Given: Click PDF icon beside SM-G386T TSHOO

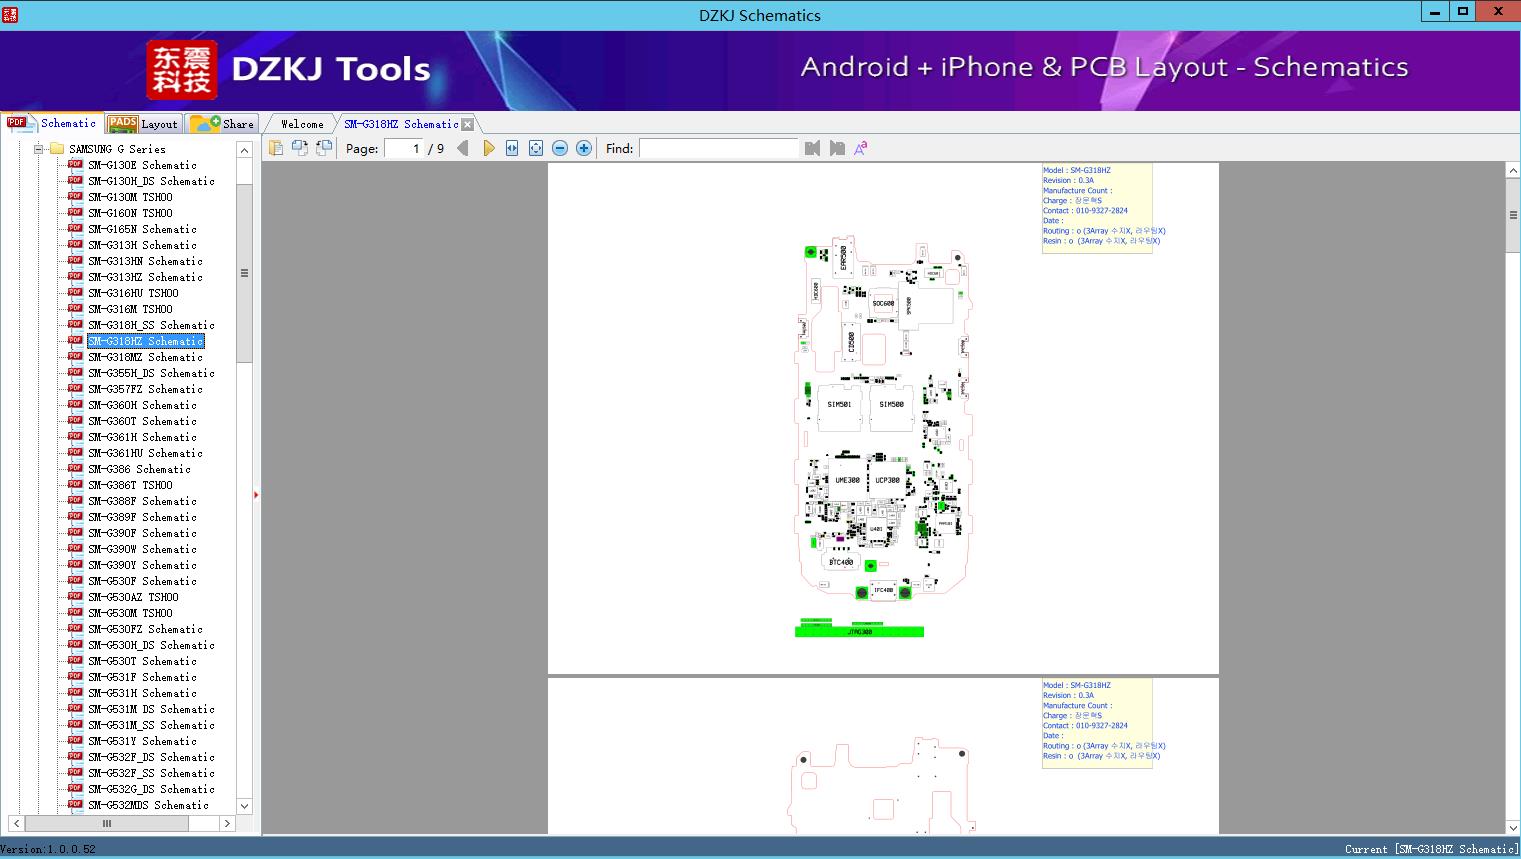Looking at the screenshot, I should tap(75, 484).
